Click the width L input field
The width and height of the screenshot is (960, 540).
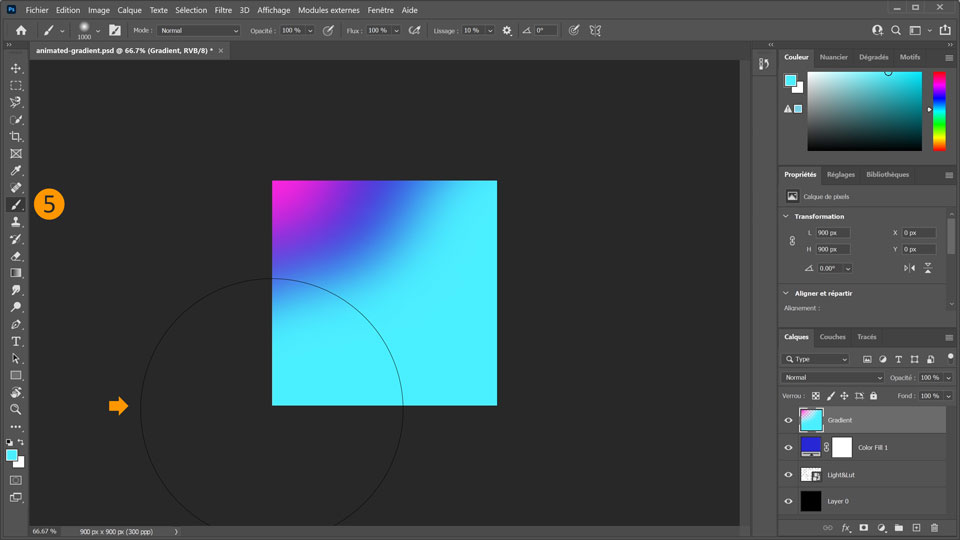point(832,233)
